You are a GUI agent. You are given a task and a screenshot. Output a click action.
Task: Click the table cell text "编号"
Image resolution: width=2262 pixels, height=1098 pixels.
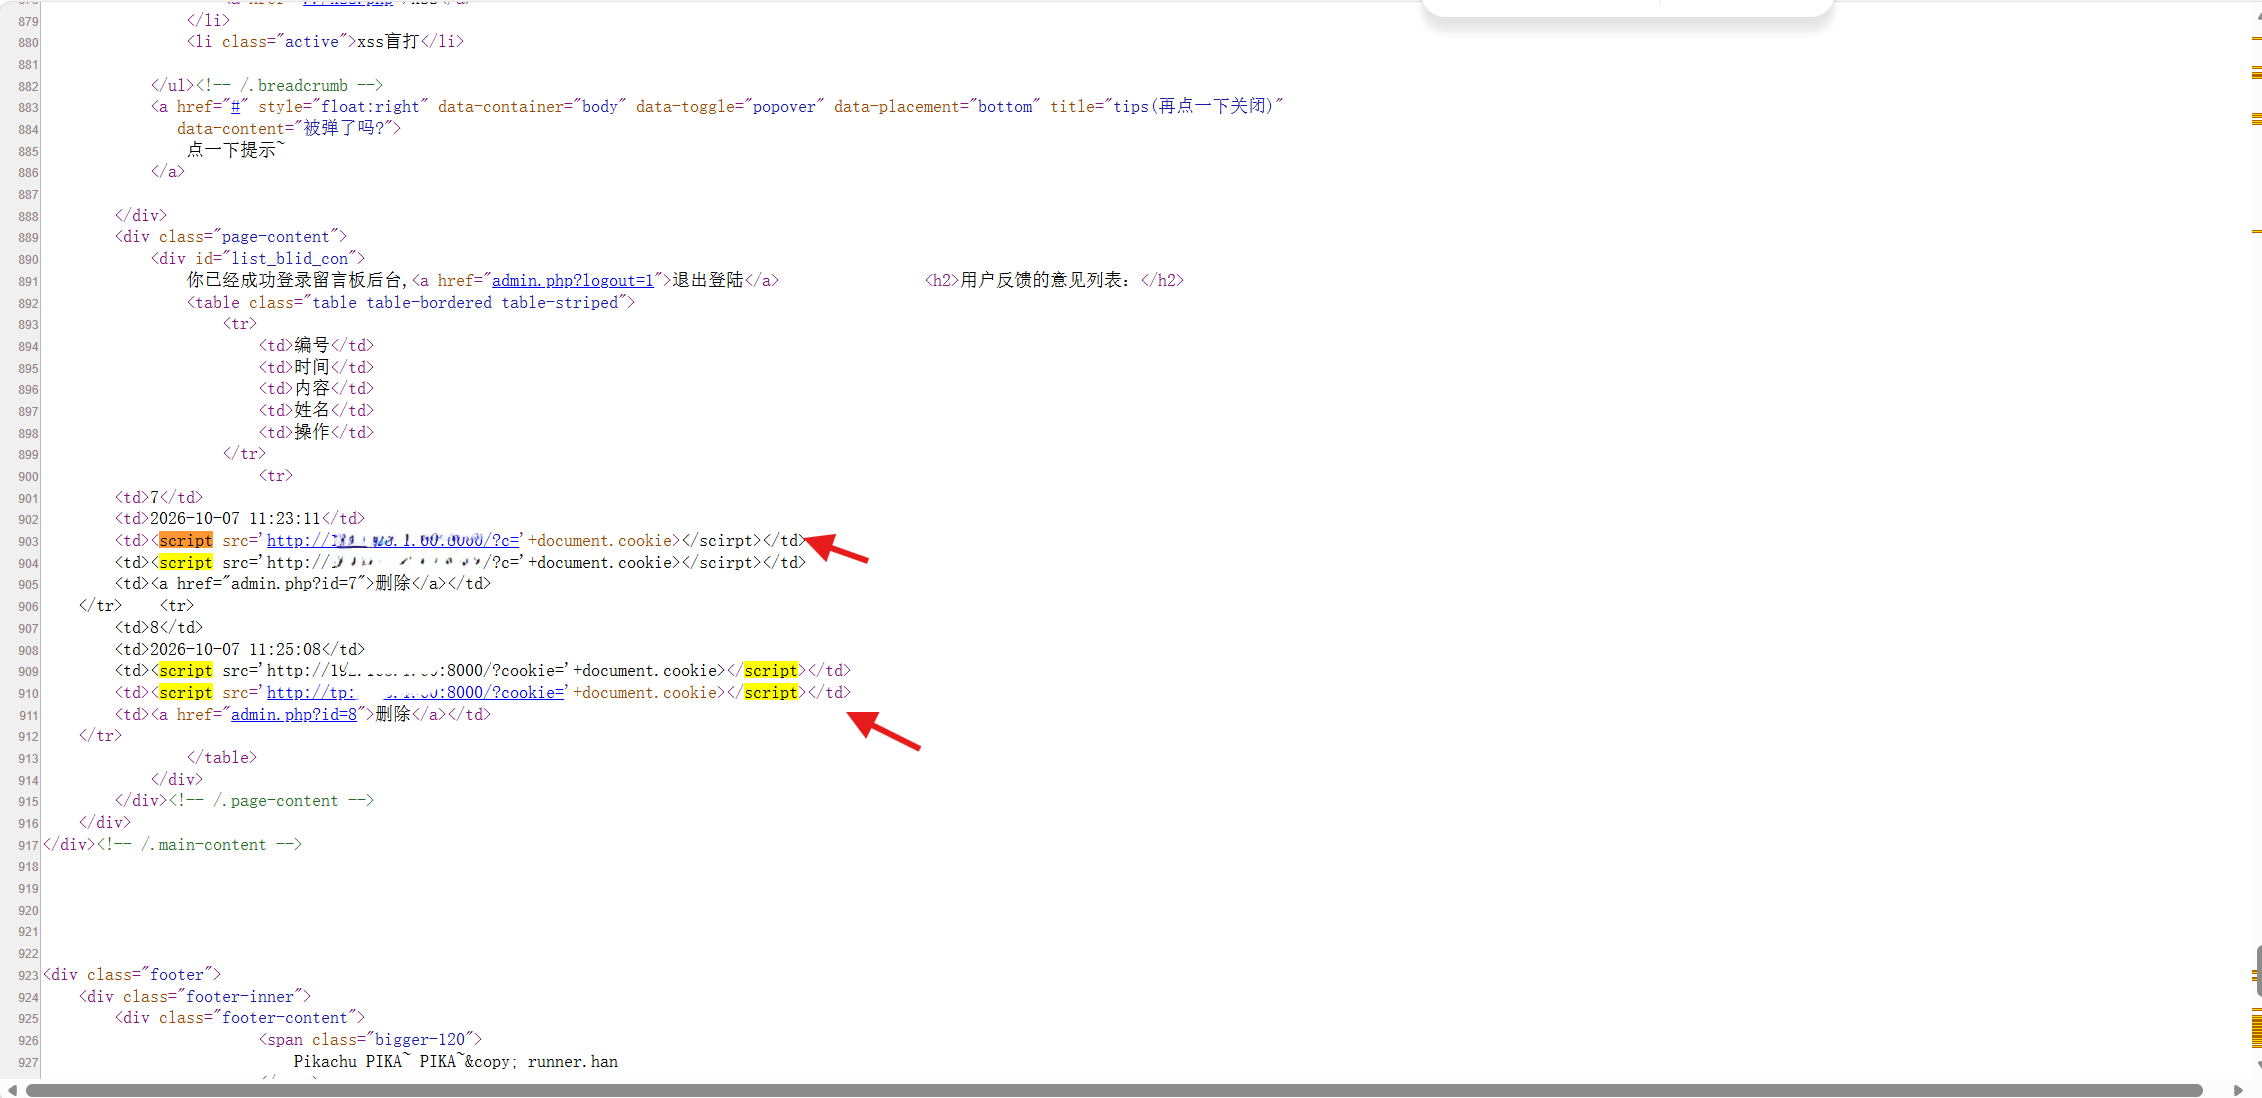pos(312,346)
